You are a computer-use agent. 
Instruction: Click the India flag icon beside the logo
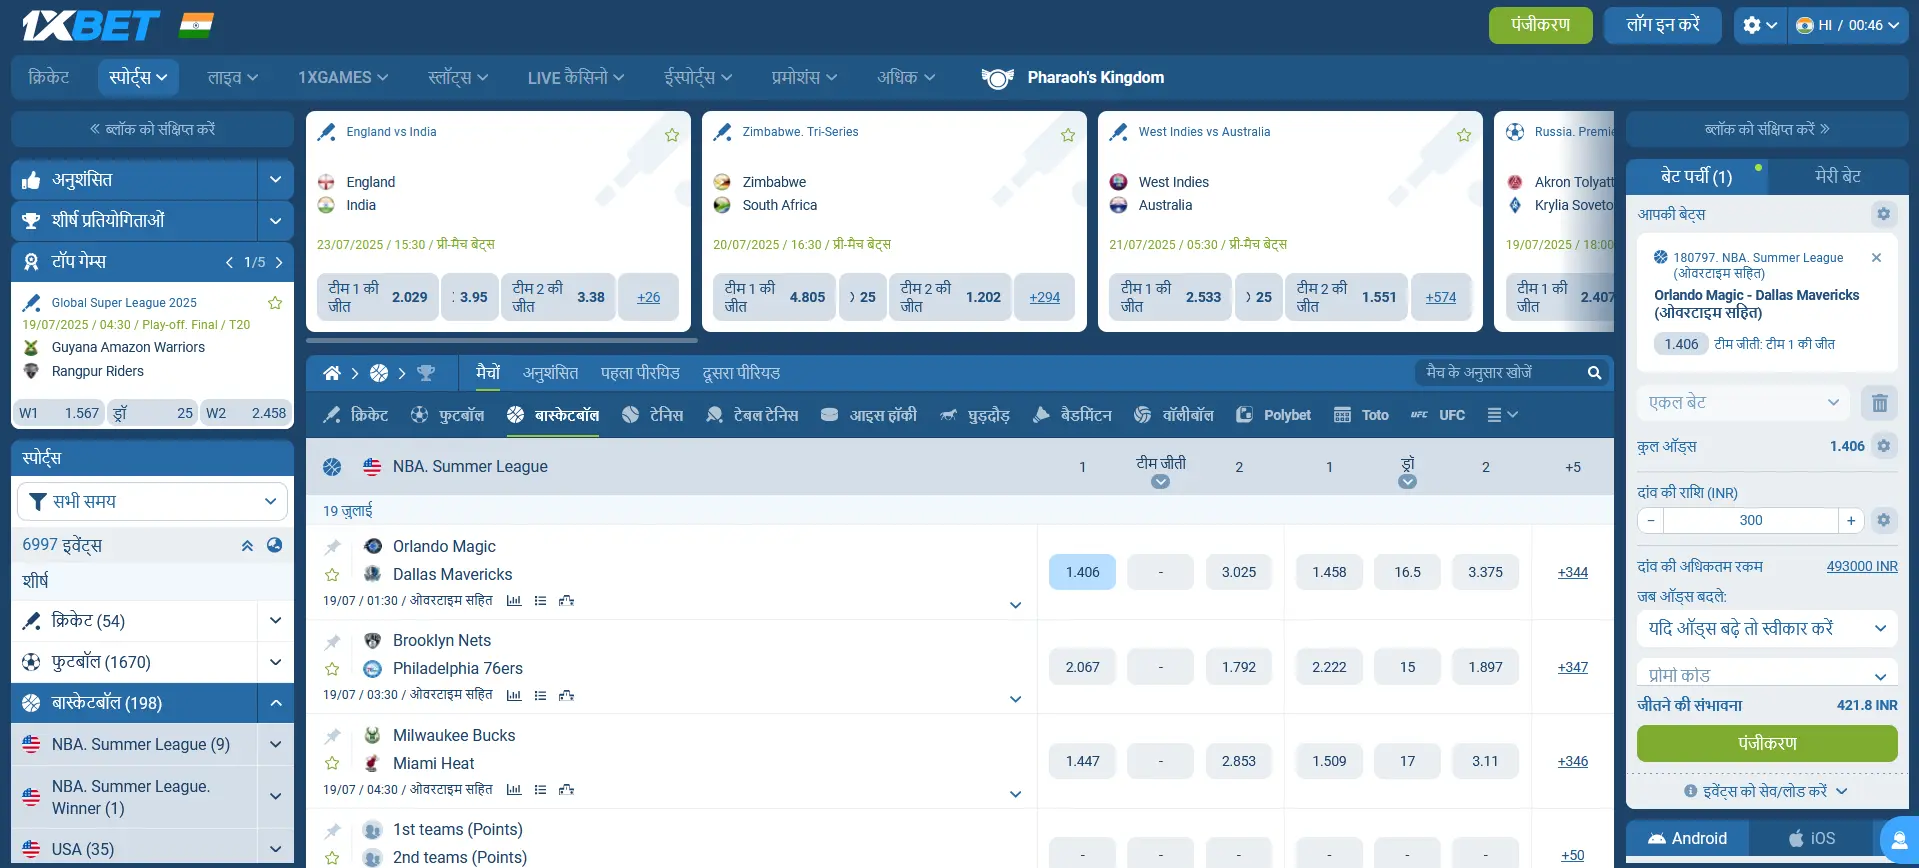pyautogui.click(x=196, y=25)
